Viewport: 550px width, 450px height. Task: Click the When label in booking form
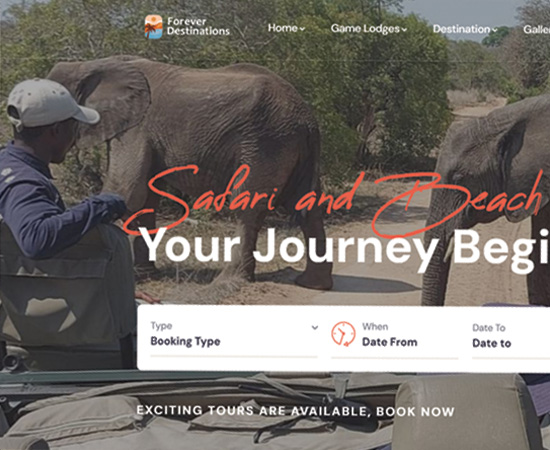click(375, 327)
